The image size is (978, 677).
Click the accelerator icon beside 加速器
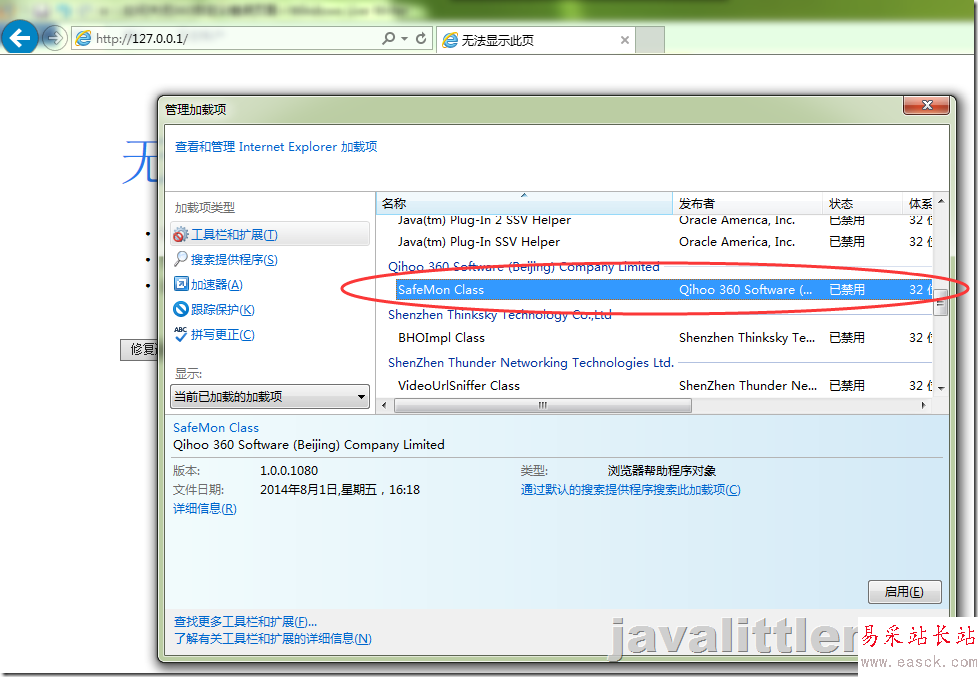(x=181, y=284)
